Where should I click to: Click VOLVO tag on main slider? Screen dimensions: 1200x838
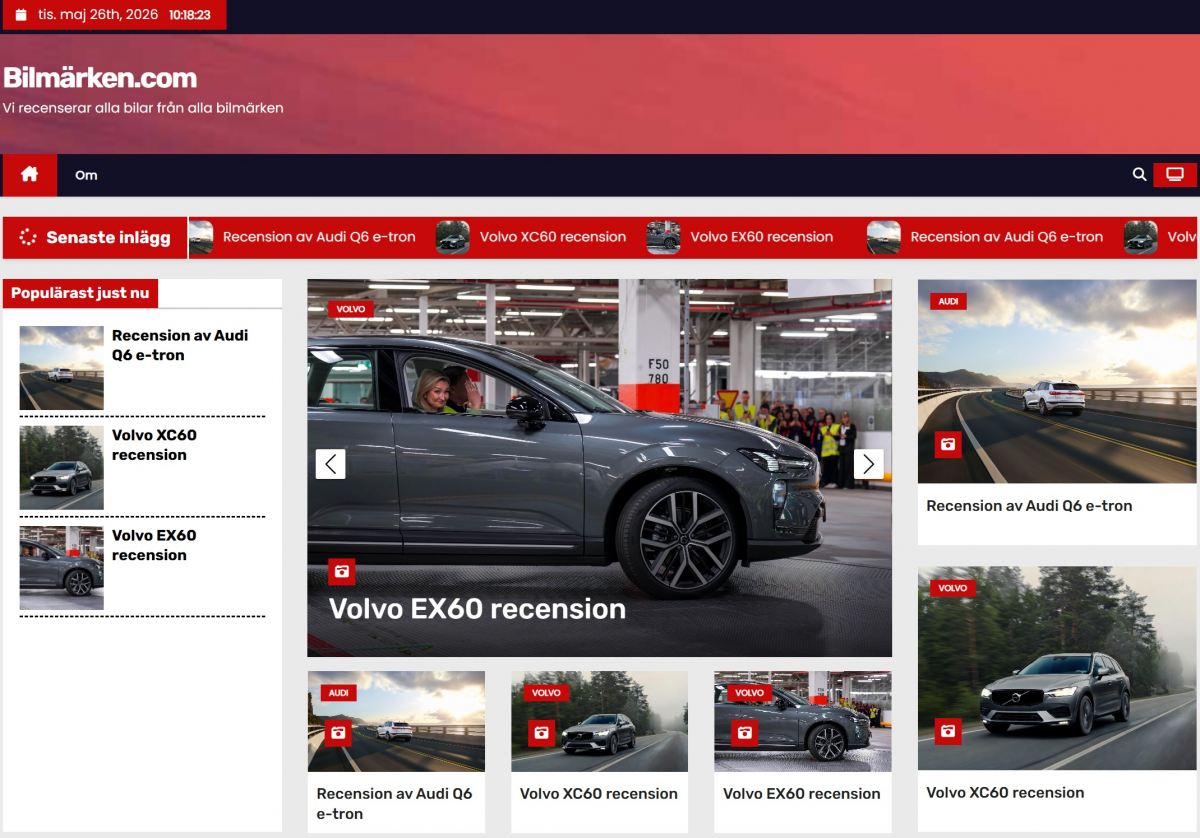click(351, 309)
